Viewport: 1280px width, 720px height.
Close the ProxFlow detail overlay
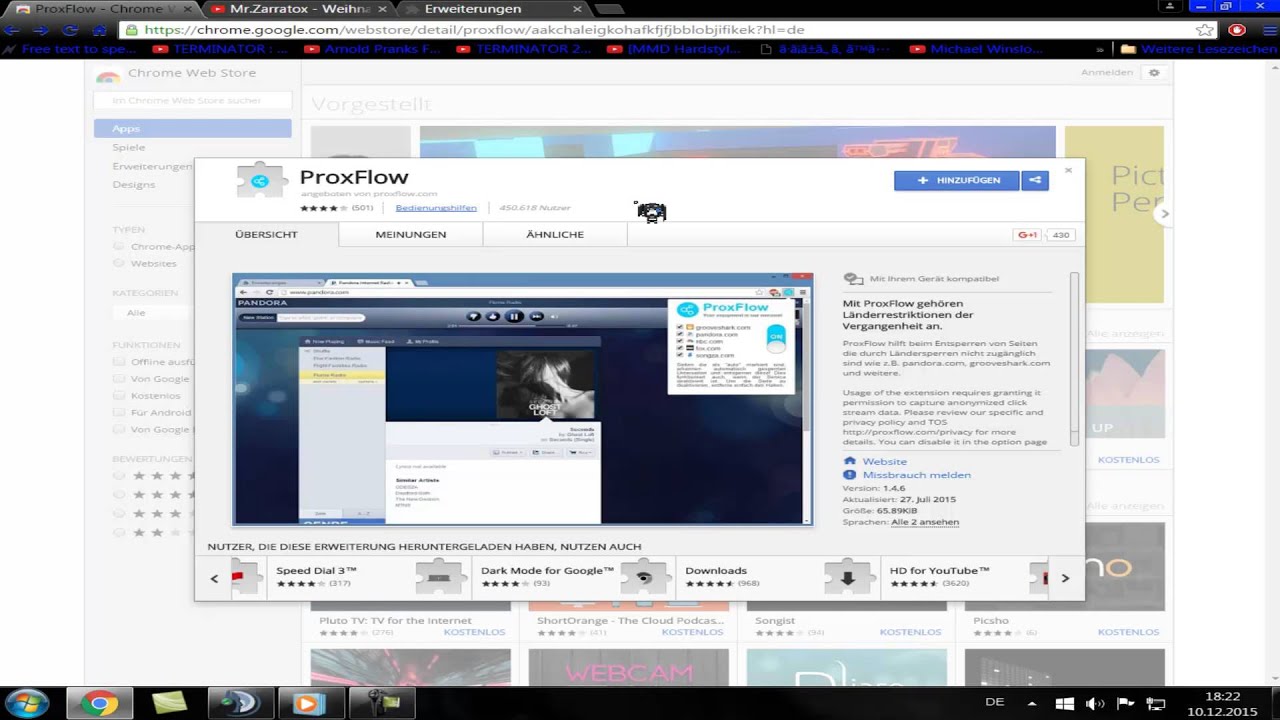[1068, 170]
